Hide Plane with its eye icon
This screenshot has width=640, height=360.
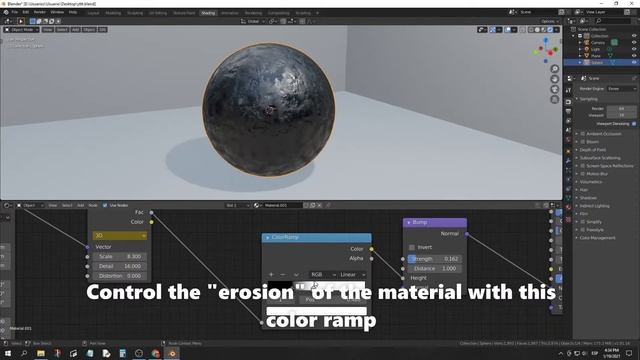pos(634,56)
